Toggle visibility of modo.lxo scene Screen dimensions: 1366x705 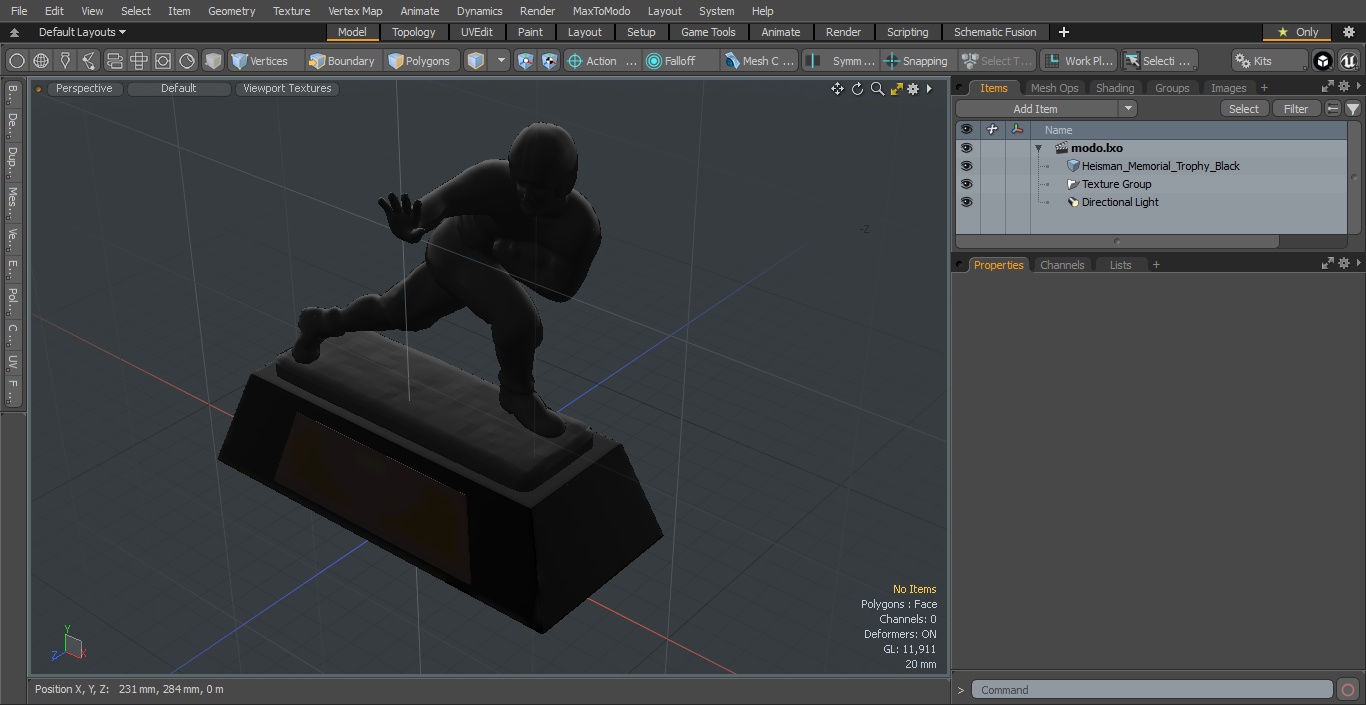point(966,148)
